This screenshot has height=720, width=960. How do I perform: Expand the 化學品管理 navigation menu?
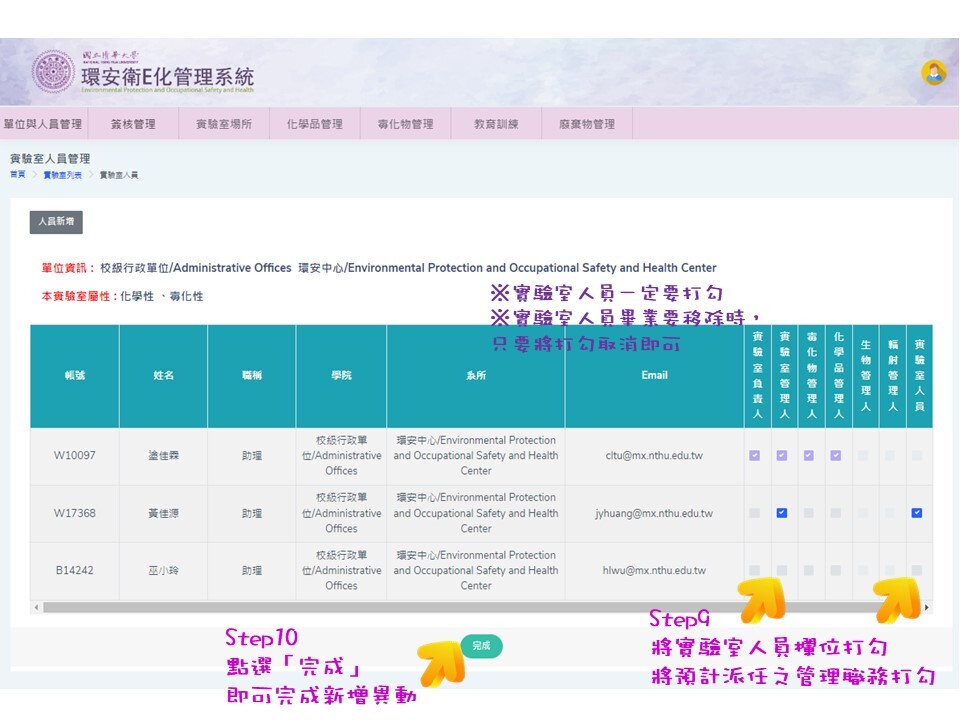point(314,124)
